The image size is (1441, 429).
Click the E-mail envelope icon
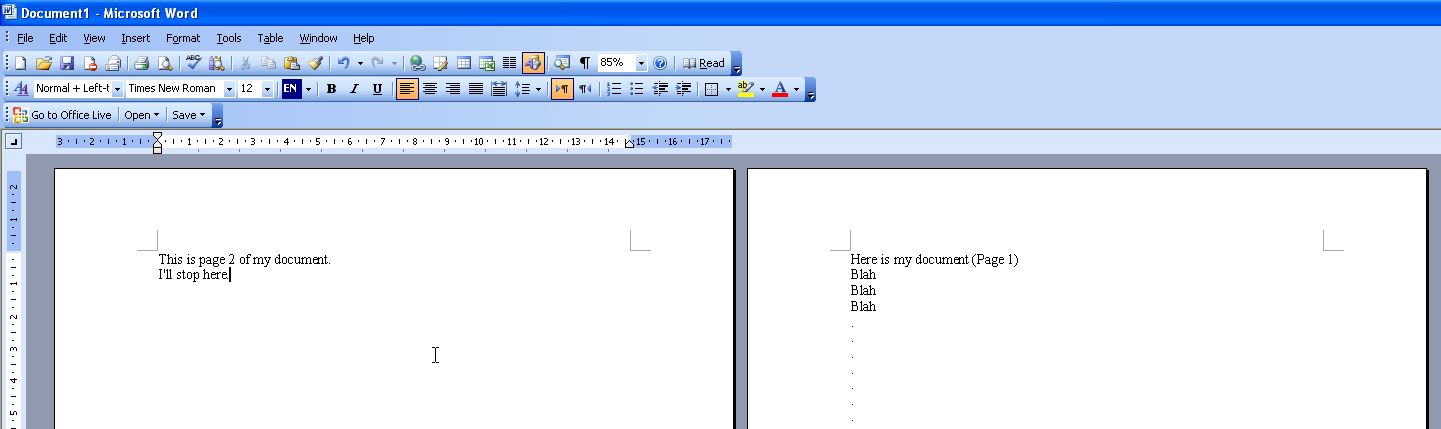(x=113, y=63)
